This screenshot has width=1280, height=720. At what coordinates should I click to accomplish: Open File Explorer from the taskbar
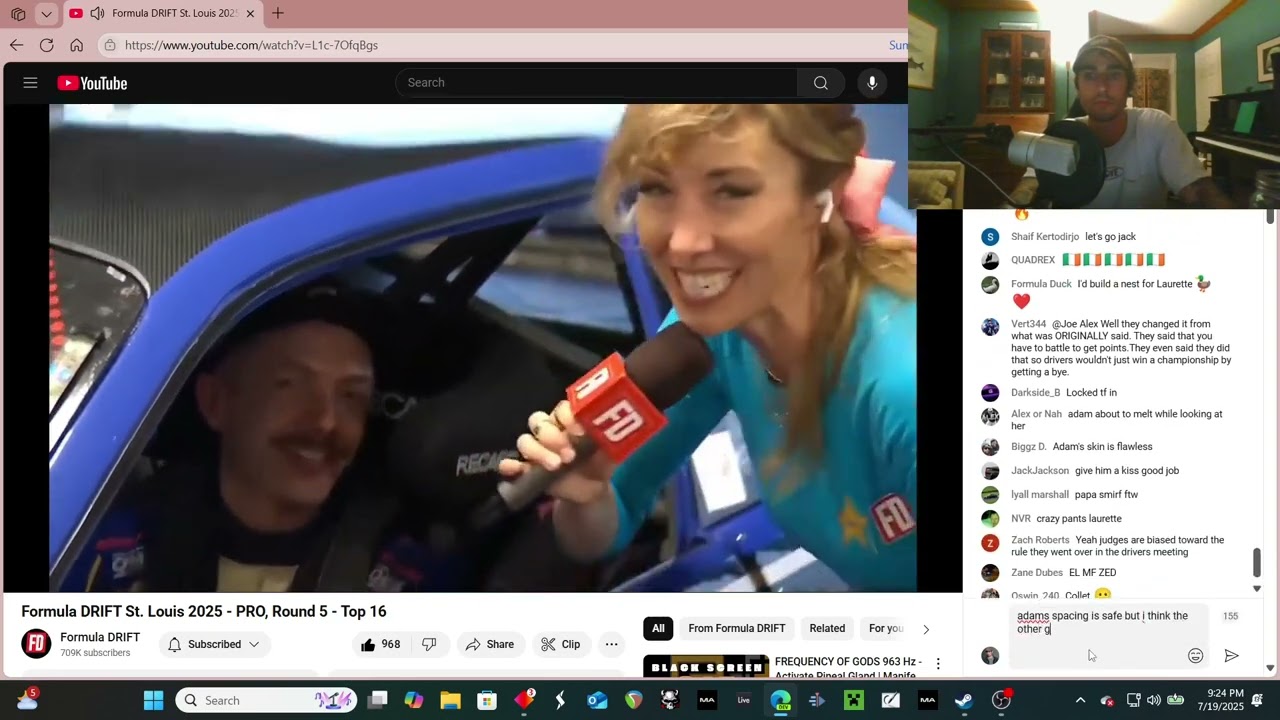(450, 700)
